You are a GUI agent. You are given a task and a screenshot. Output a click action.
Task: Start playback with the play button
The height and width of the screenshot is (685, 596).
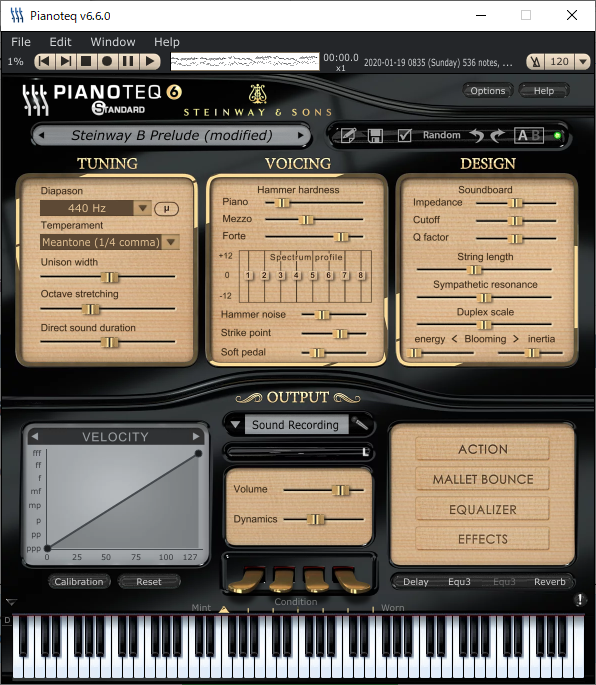click(149, 62)
